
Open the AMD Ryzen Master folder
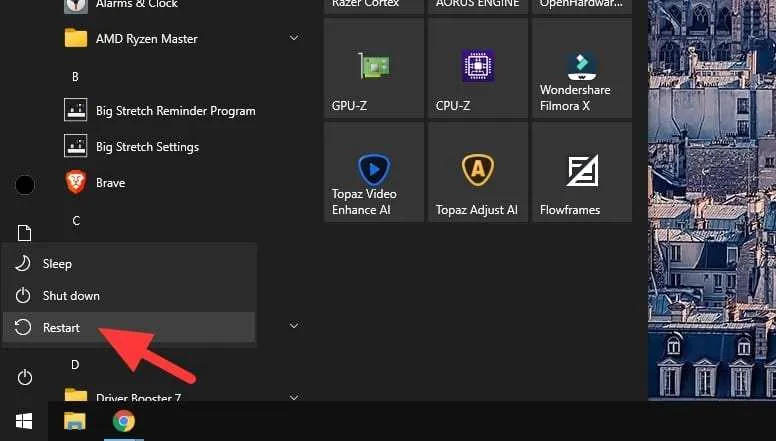(131, 39)
